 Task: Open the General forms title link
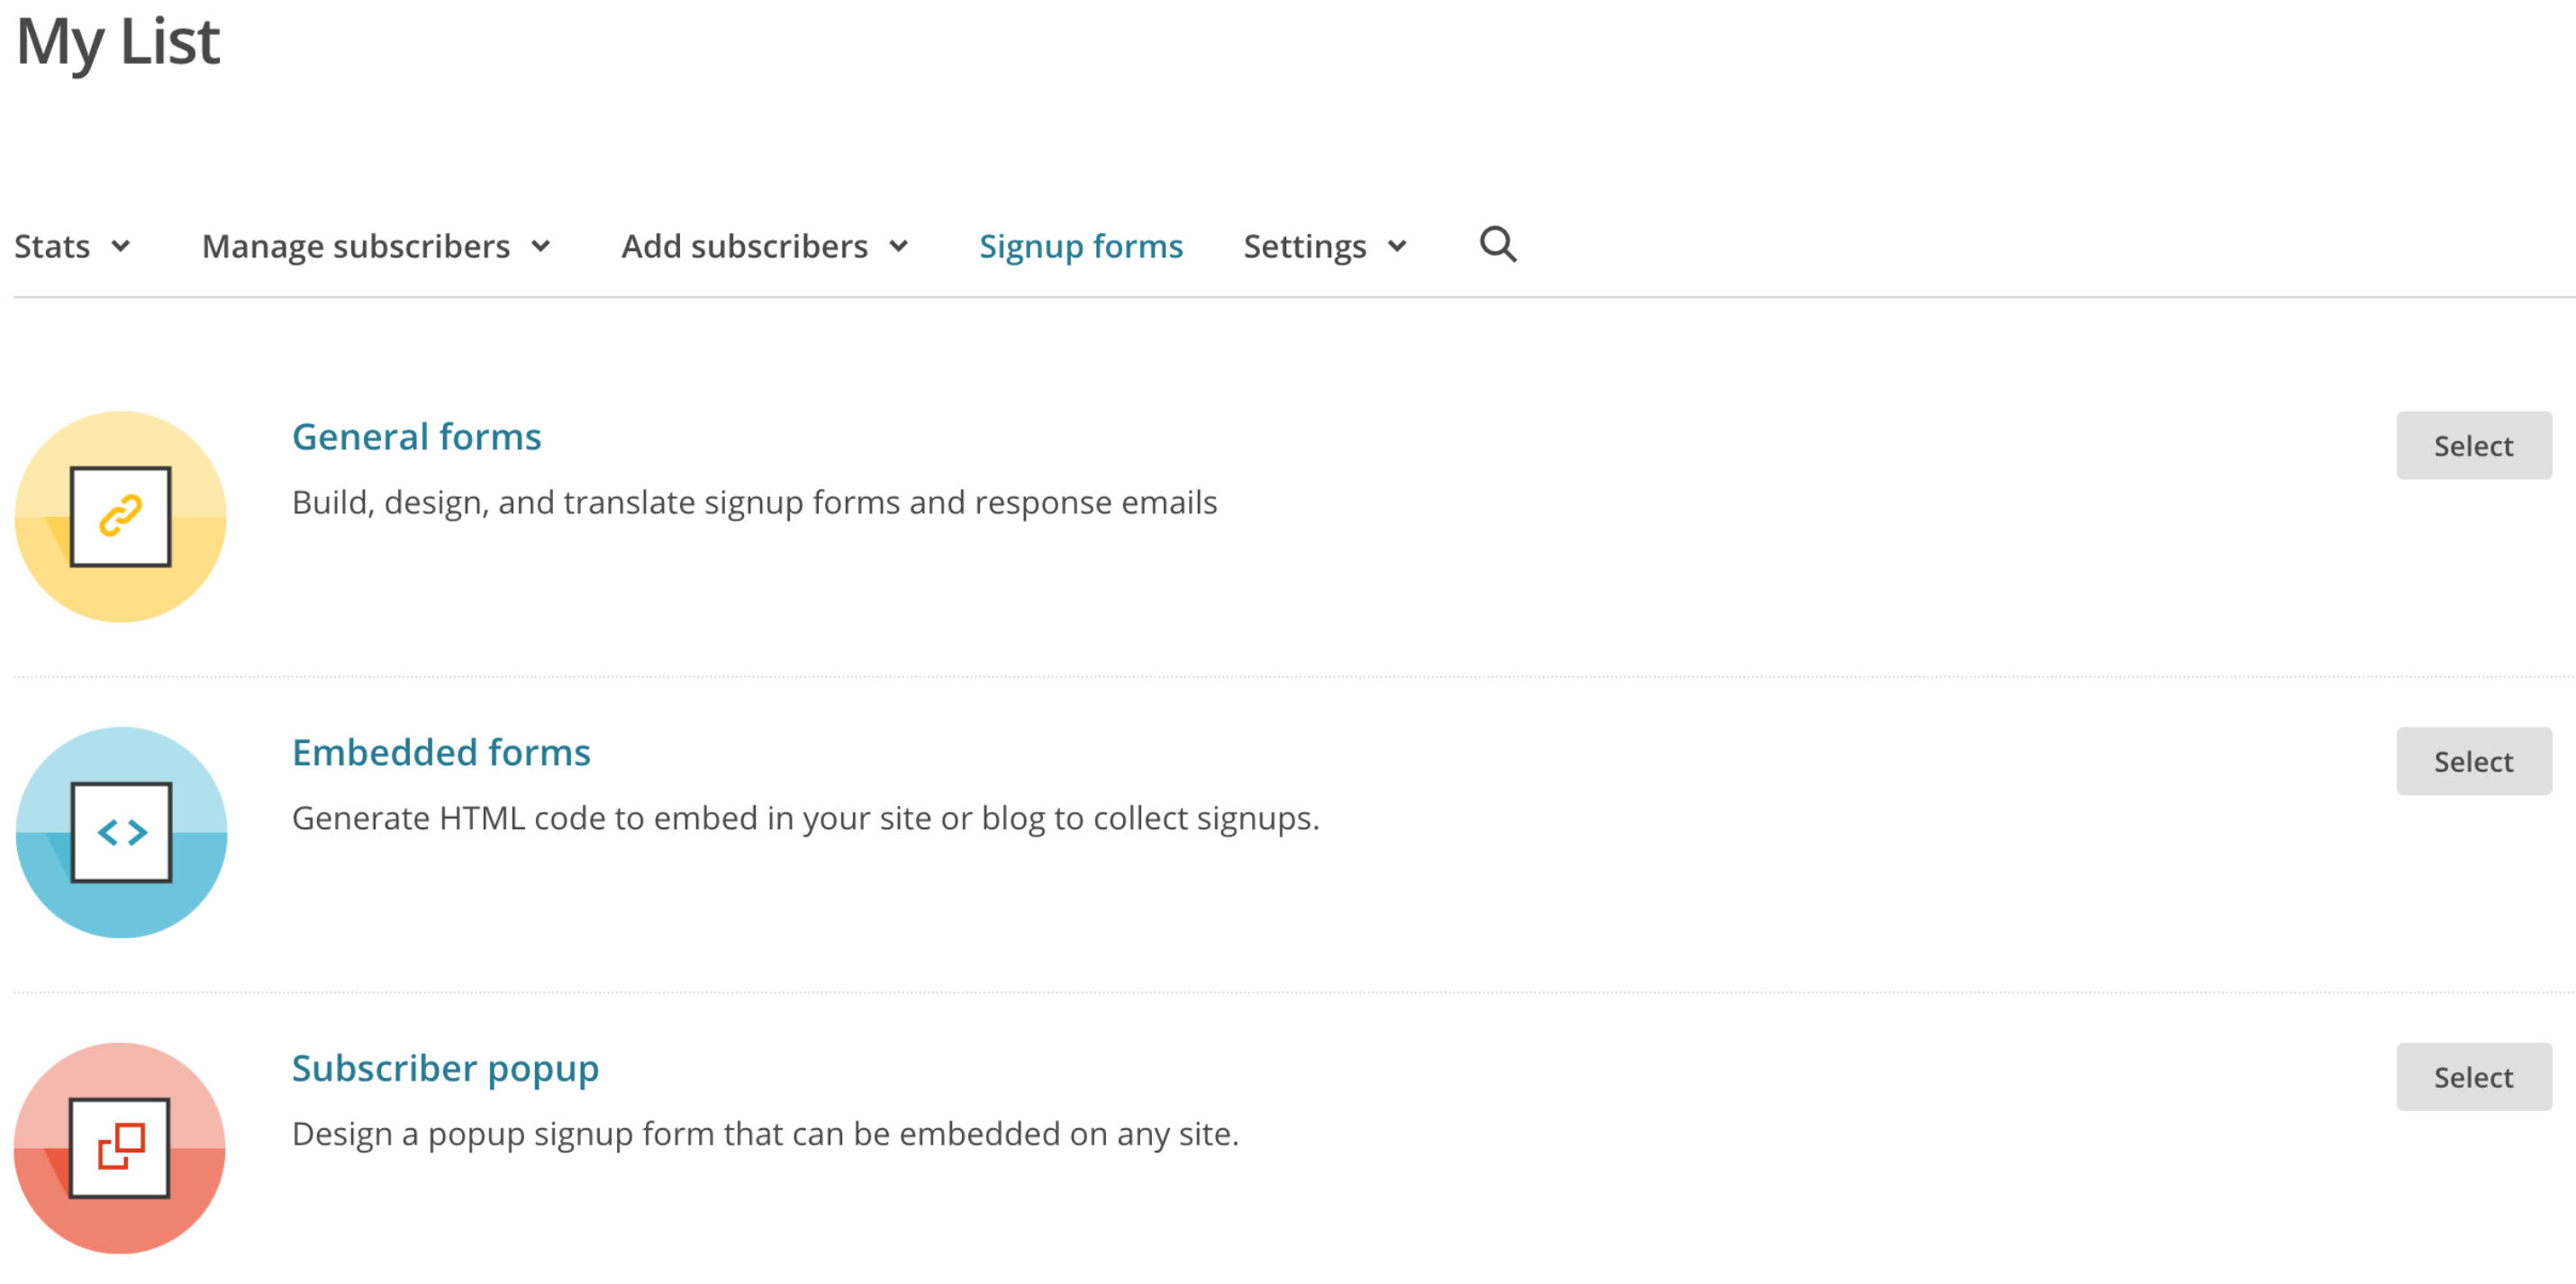coord(416,437)
